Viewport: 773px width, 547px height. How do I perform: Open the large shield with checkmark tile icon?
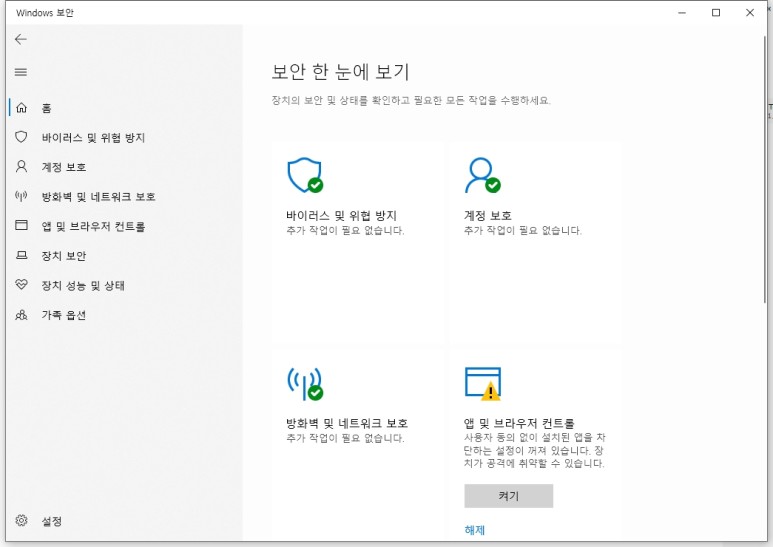[x=305, y=175]
